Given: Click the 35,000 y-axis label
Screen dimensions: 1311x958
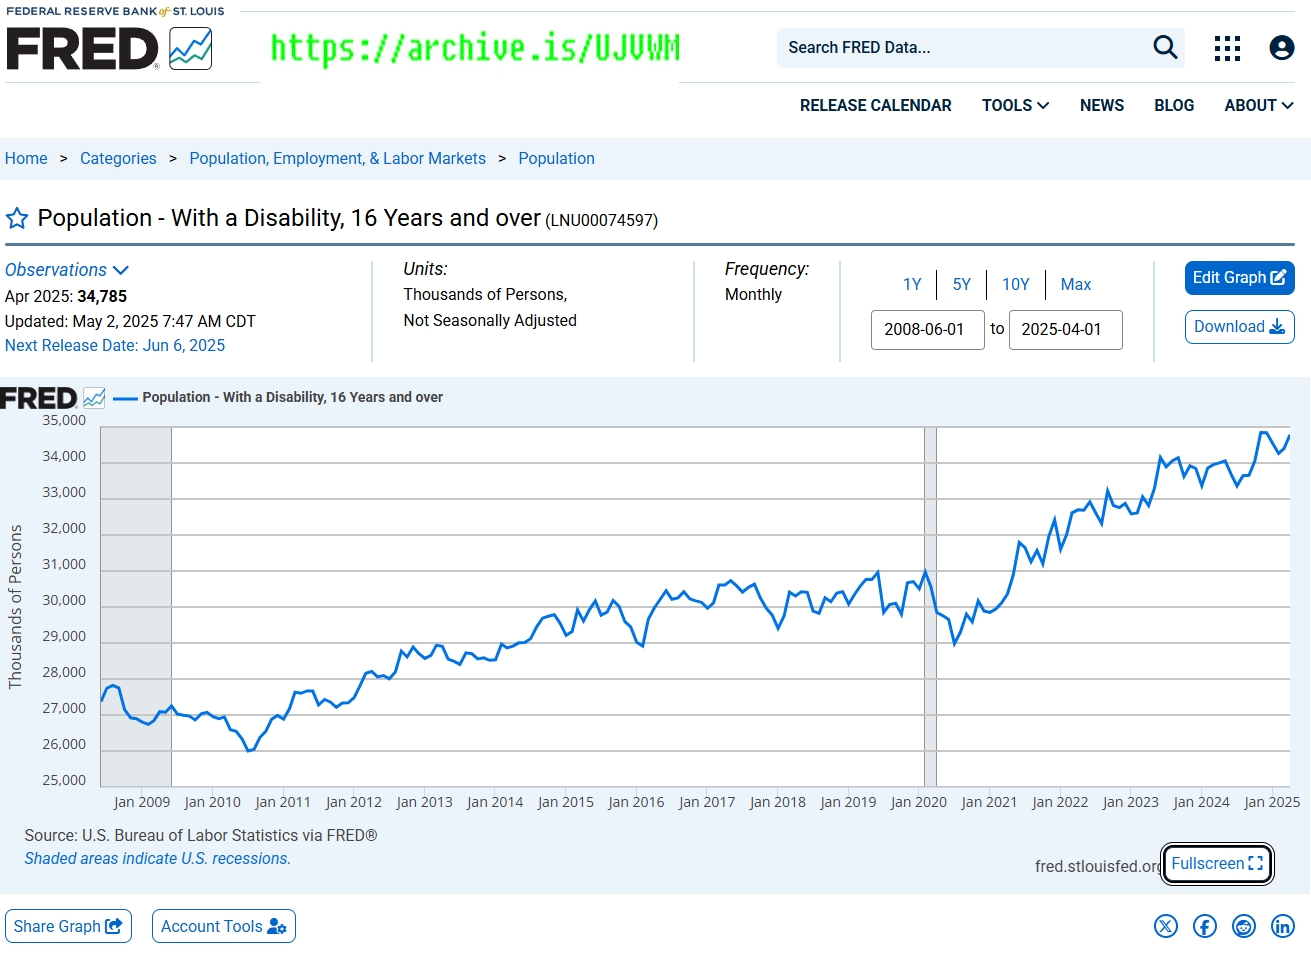Looking at the screenshot, I should click(64, 421).
